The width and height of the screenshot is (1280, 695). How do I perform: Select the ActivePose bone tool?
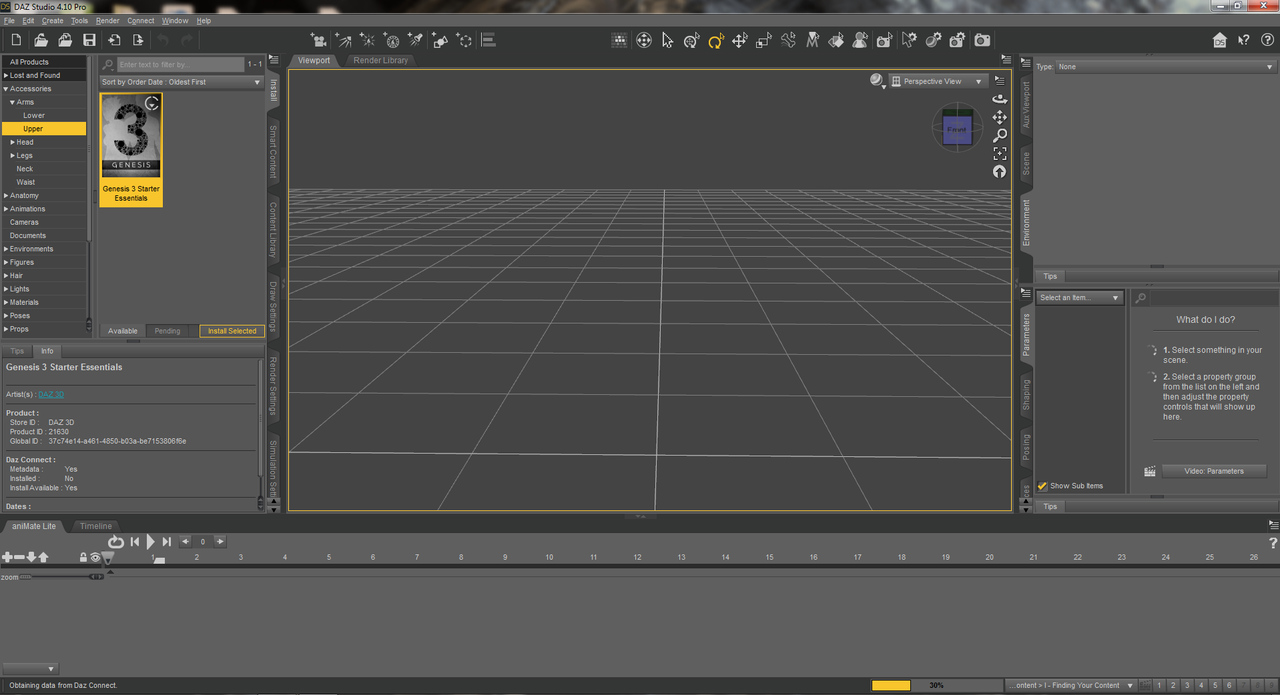[x=788, y=40]
